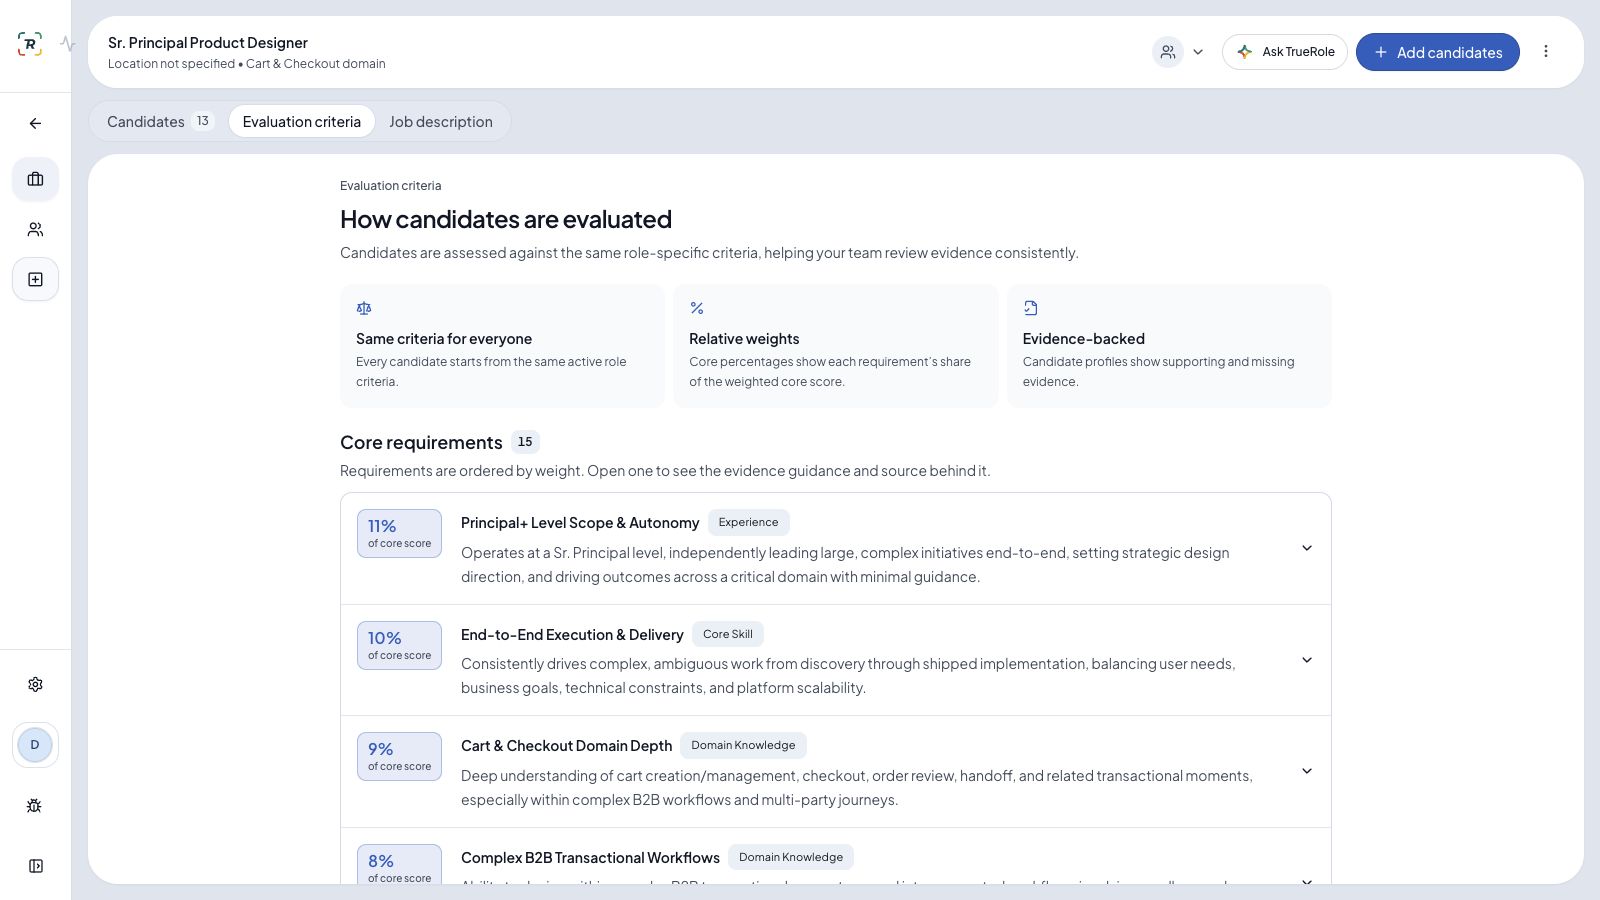
Task: Open the activity pulse icon beside the logo
Action: click(x=67, y=44)
